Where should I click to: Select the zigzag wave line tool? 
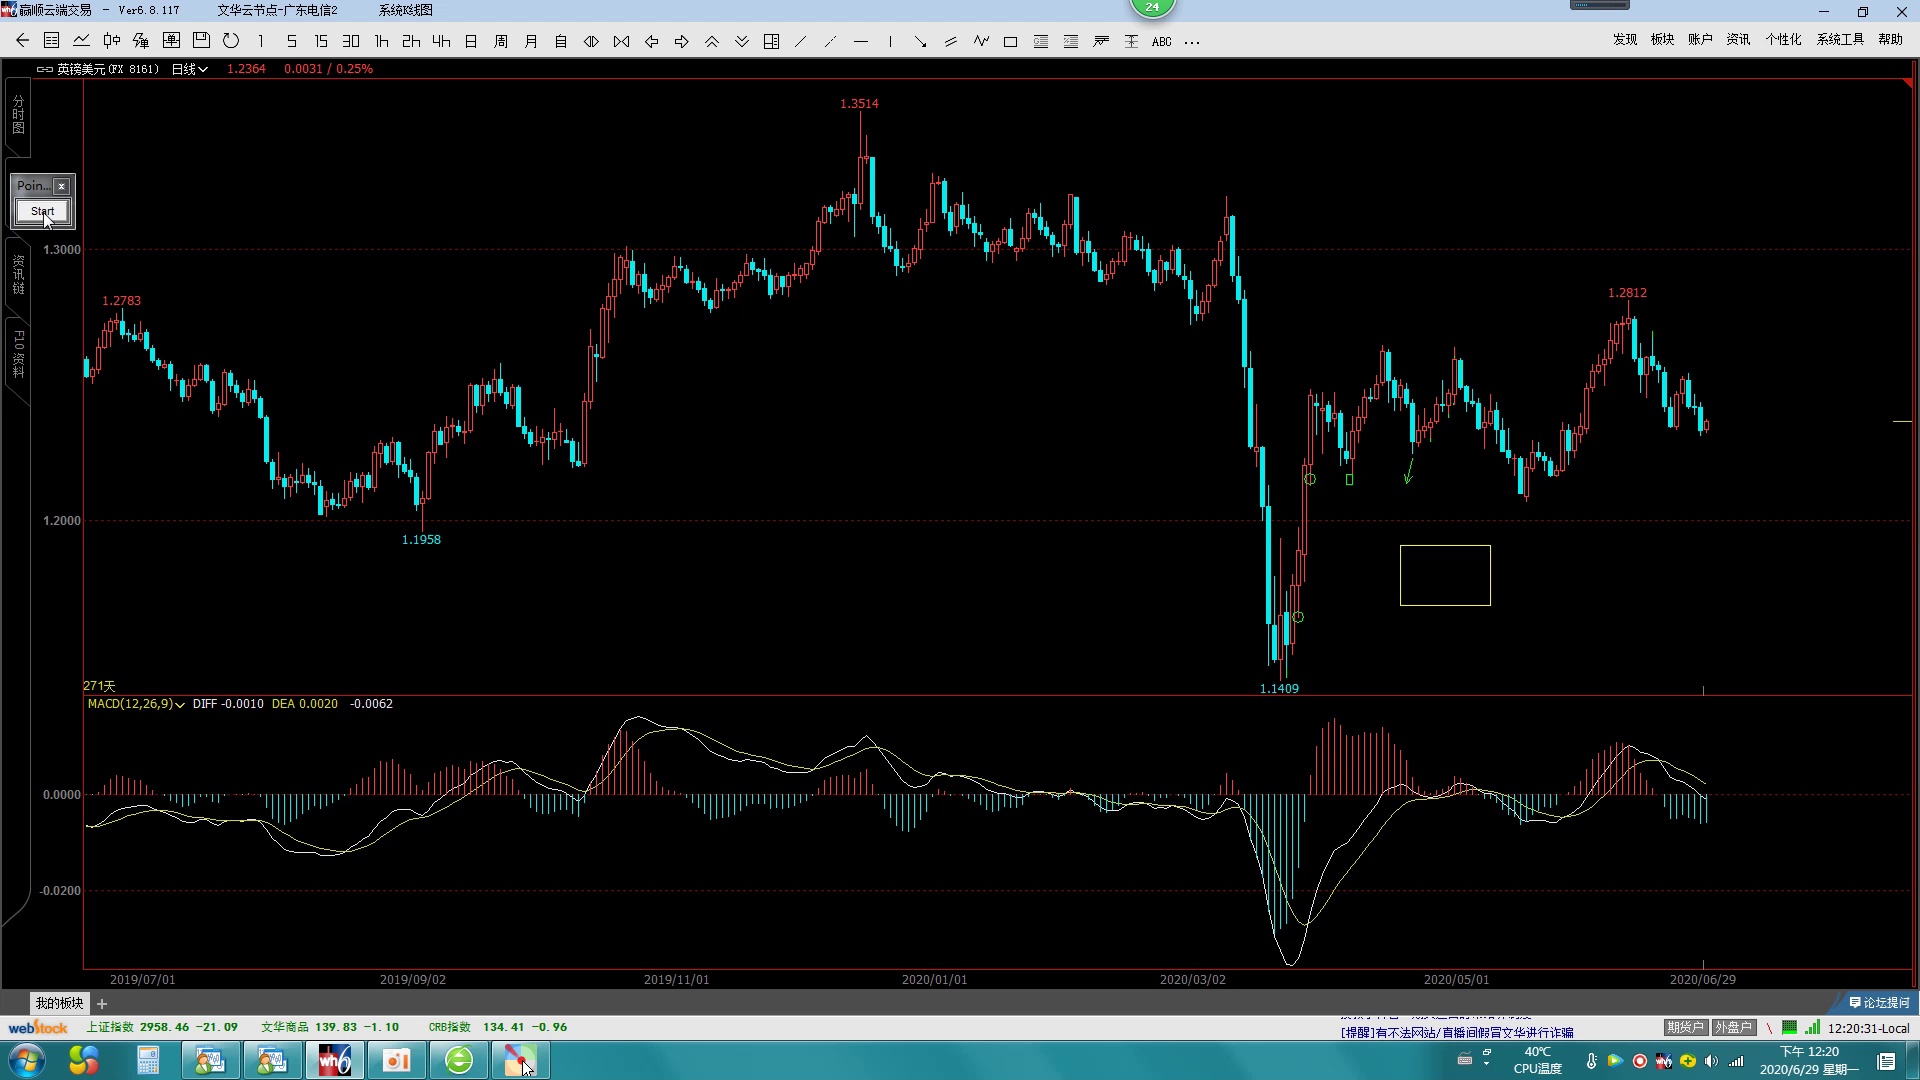coord(980,42)
